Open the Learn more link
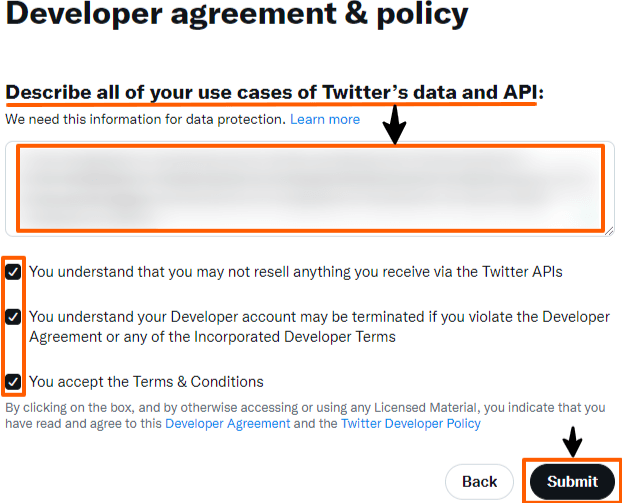This screenshot has width=622, height=503. [x=325, y=119]
